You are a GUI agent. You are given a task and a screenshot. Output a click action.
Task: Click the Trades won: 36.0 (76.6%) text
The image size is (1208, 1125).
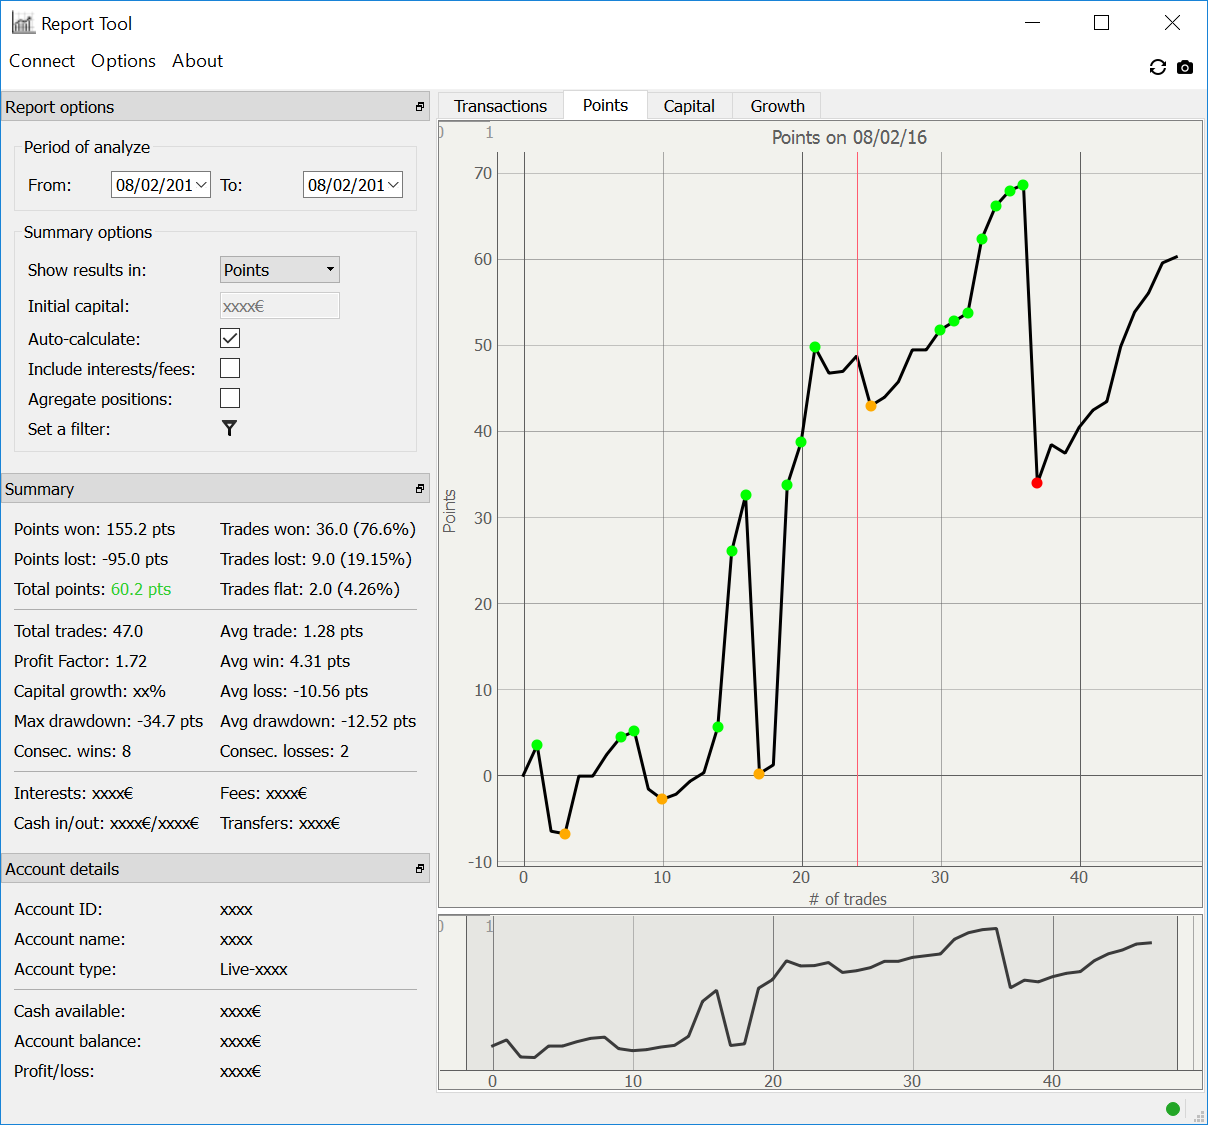pos(318,529)
